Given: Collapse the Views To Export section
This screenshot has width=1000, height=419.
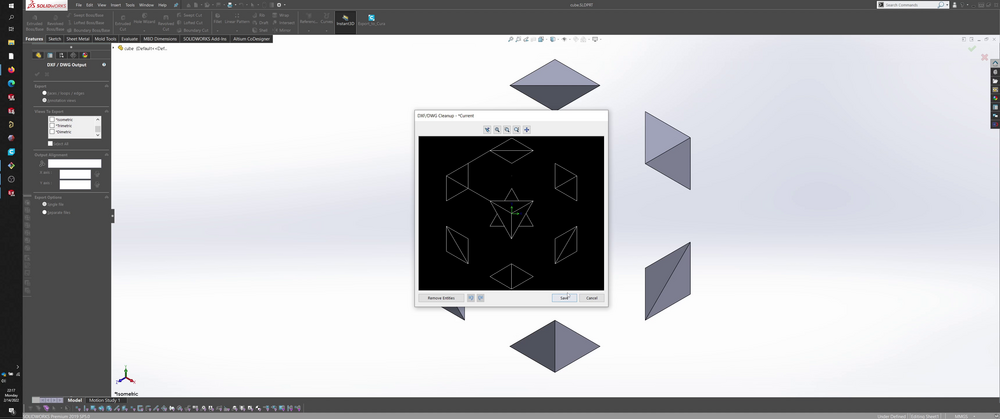Looking at the screenshot, I should (105, 111).
